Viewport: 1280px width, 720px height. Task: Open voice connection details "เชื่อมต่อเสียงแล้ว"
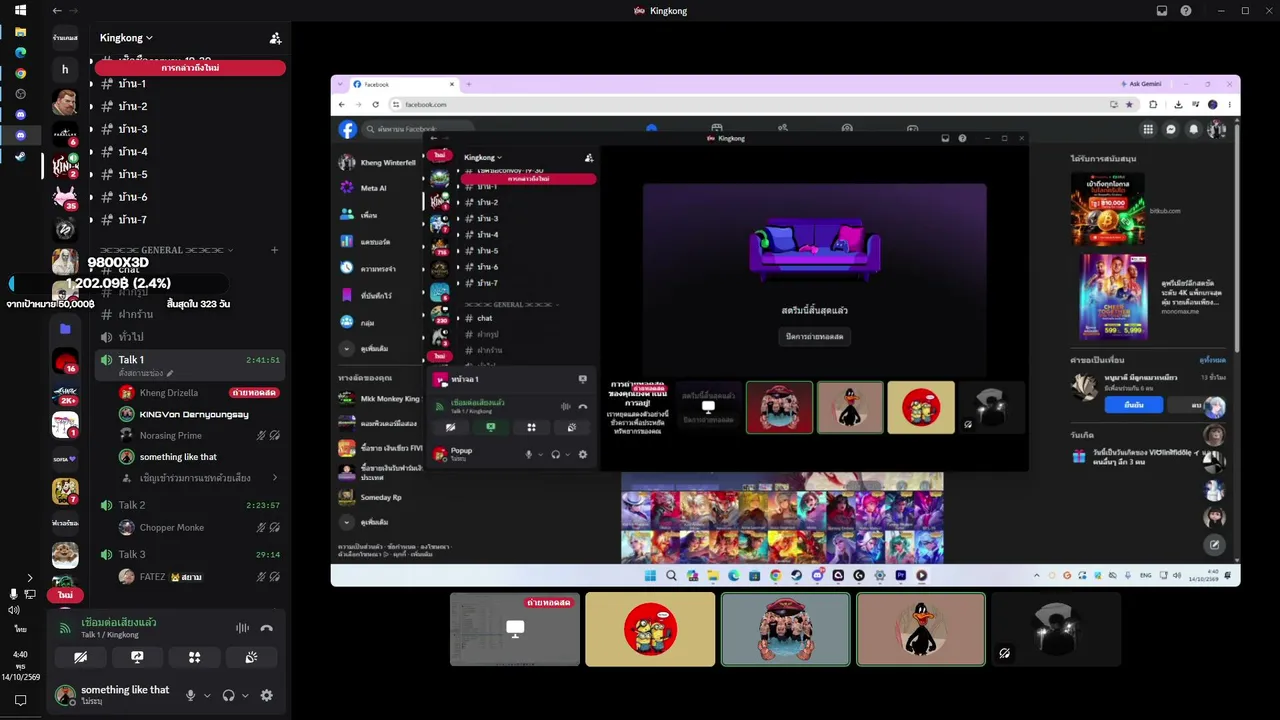point(118,622)
